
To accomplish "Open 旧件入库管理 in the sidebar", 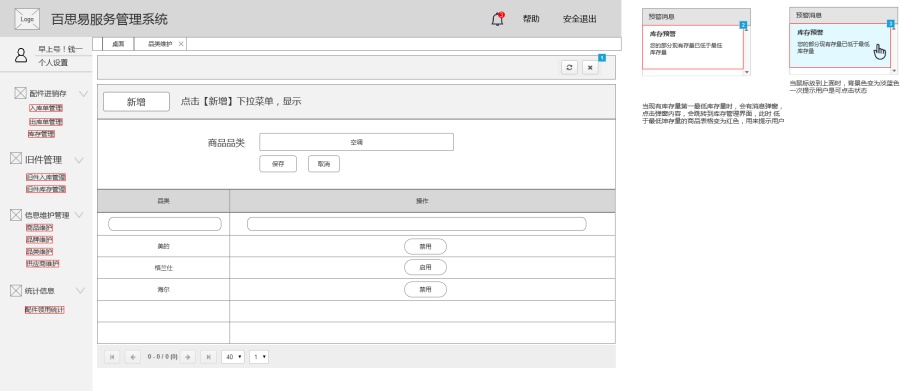I will tap(46, 177).
